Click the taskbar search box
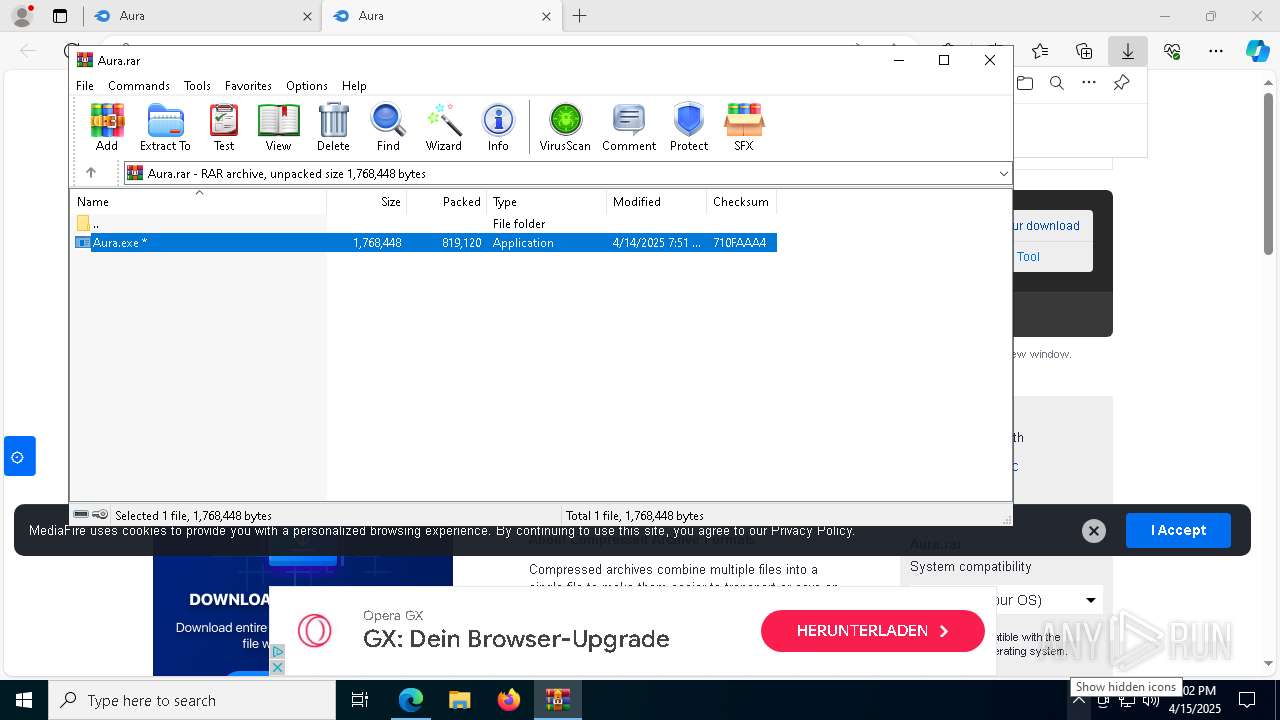Viewport: 1280px width, 720px height. [x=192, y=700]
